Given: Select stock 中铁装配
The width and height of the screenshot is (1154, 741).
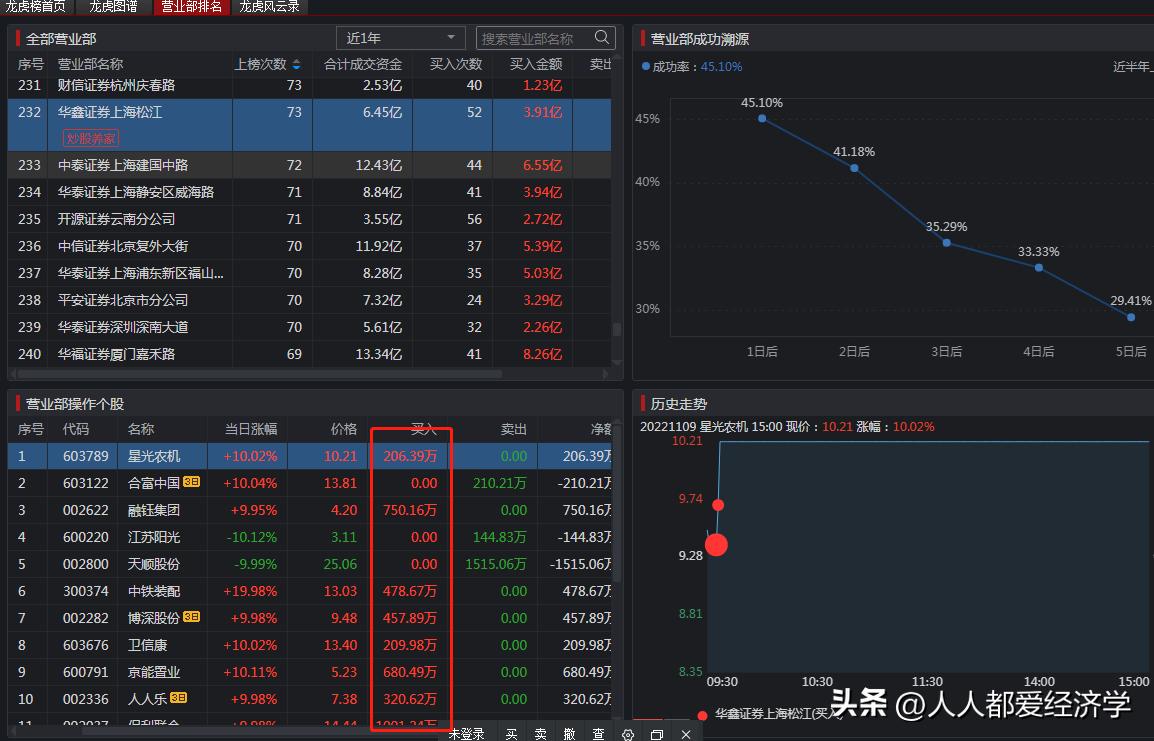Looking at the screenshot, I should (154, 591).
